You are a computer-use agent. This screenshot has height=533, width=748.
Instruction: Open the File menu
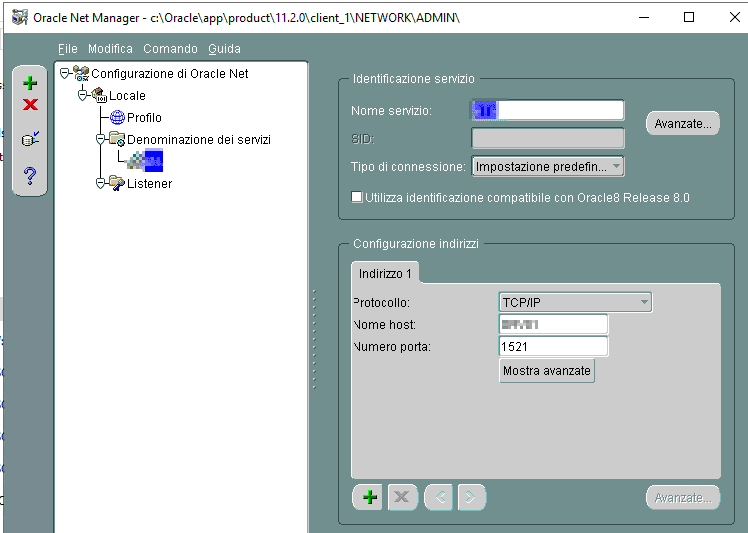point(68,49)
